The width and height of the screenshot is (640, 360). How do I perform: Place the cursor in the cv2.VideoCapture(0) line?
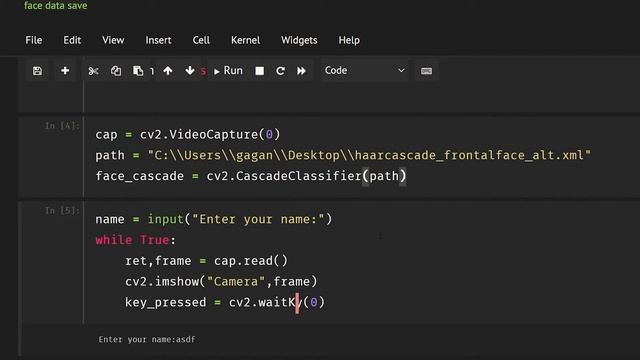point(188,134)
